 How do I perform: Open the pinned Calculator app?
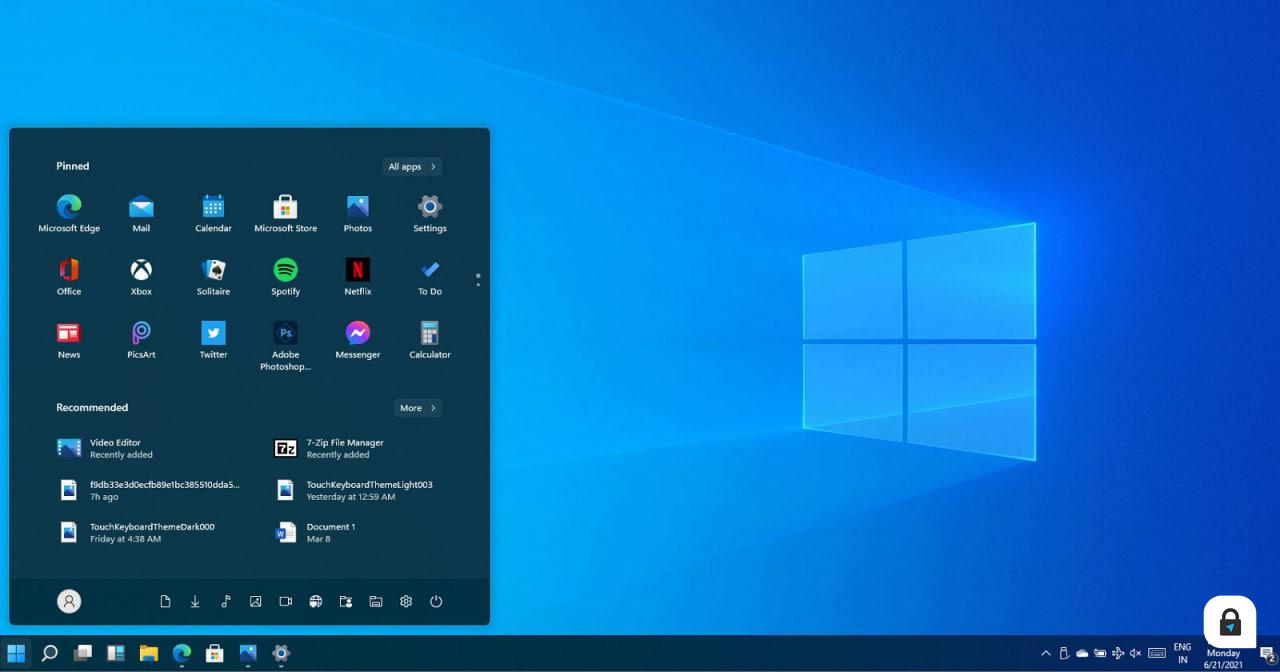(430, 339)
